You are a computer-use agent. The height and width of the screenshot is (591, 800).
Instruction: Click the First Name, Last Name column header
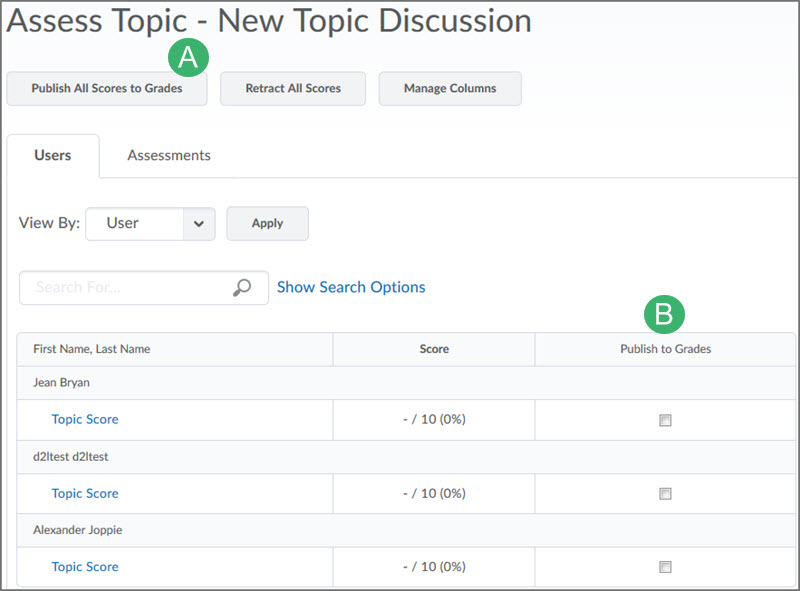tap(93, 349)
